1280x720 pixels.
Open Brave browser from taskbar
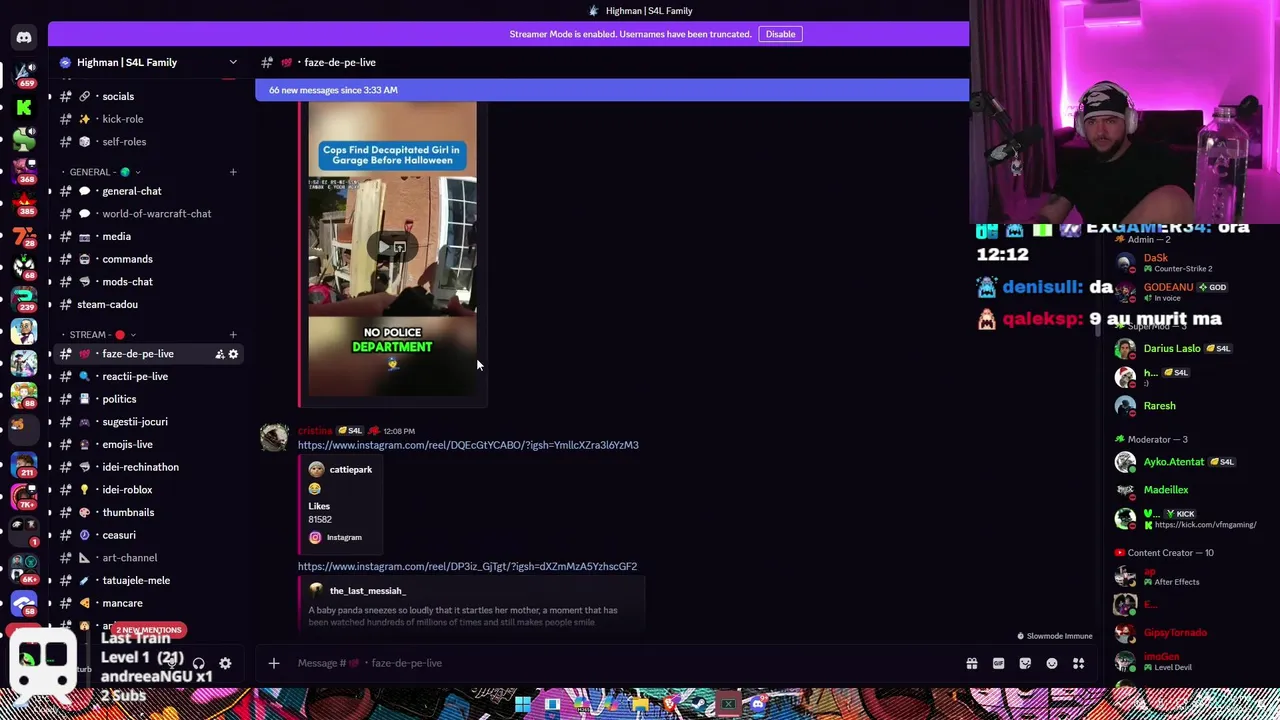point(669,705)
